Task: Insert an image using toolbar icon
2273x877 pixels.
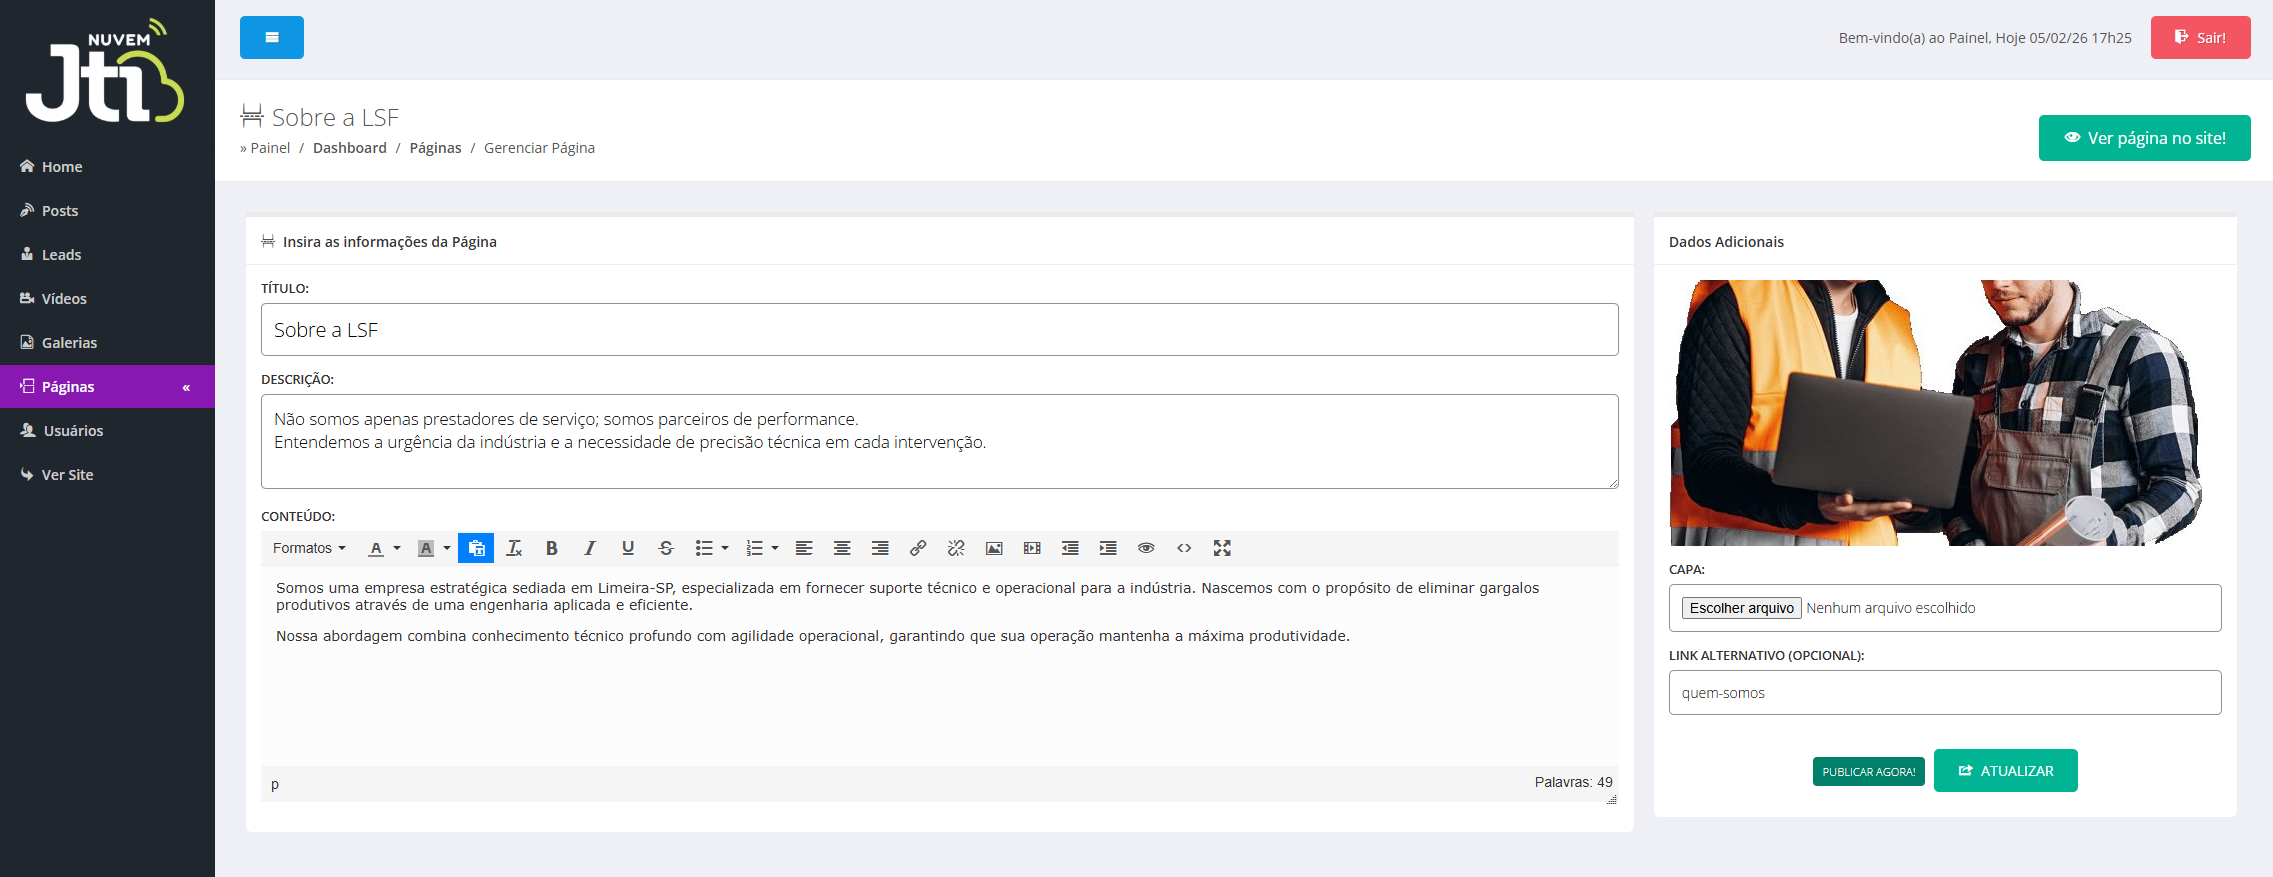Action: click(x=994, y=548)
